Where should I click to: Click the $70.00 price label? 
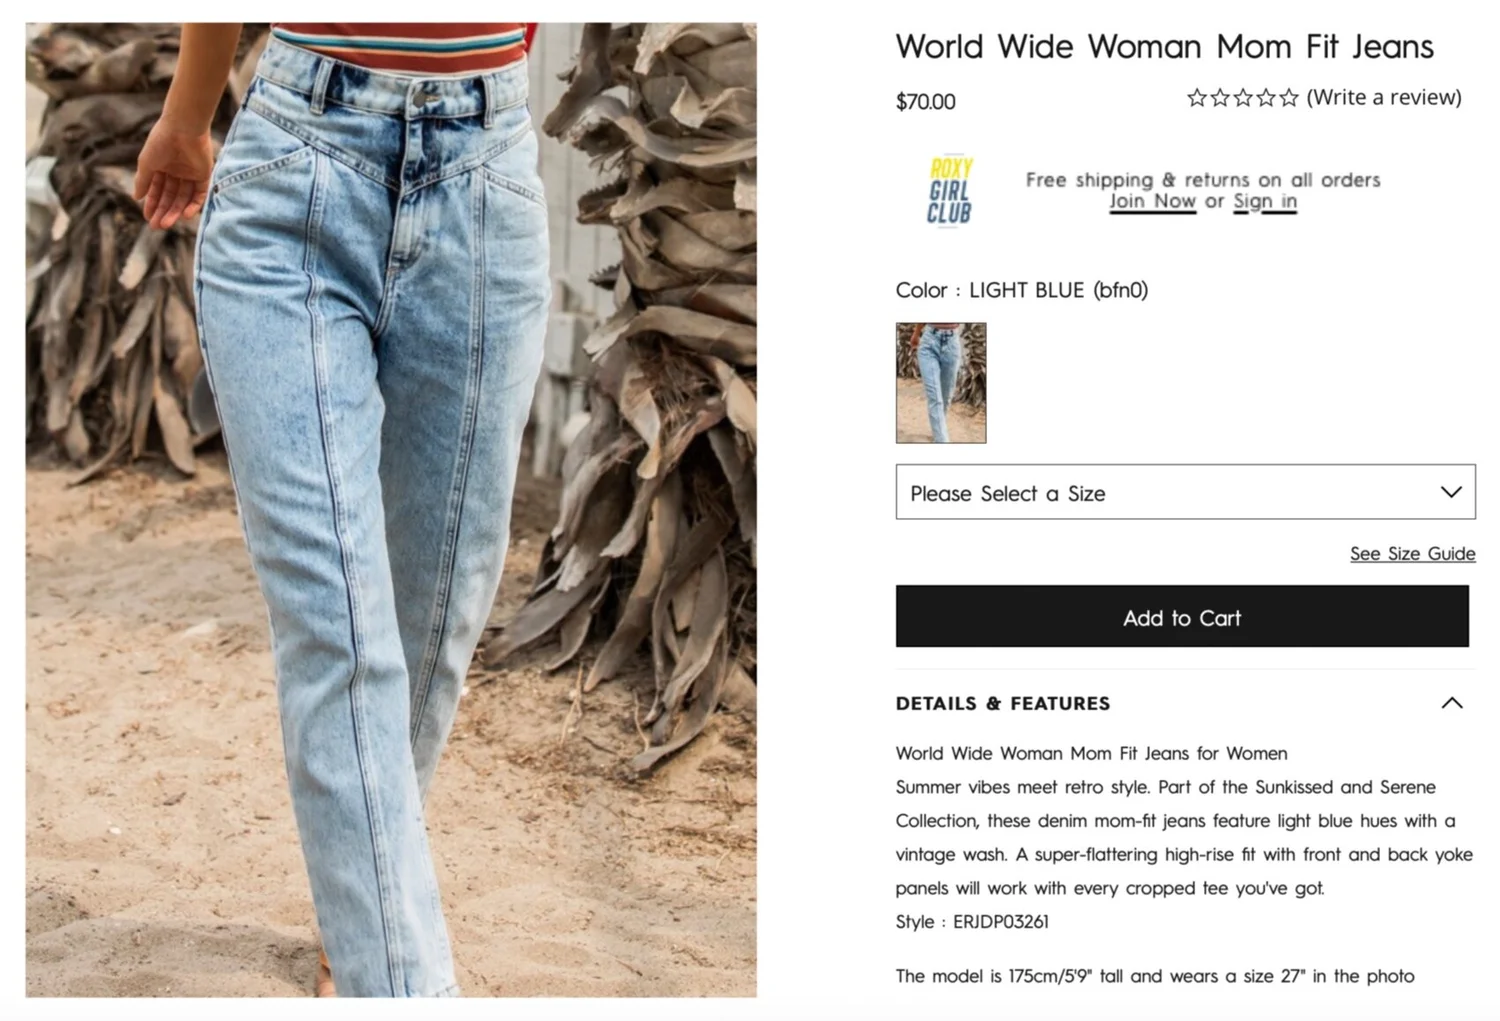(926, 102)
